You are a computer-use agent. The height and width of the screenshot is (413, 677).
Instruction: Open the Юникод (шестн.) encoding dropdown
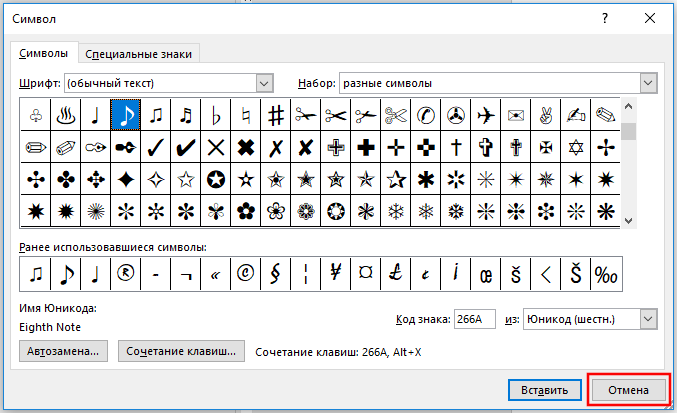tap(648, 319)
